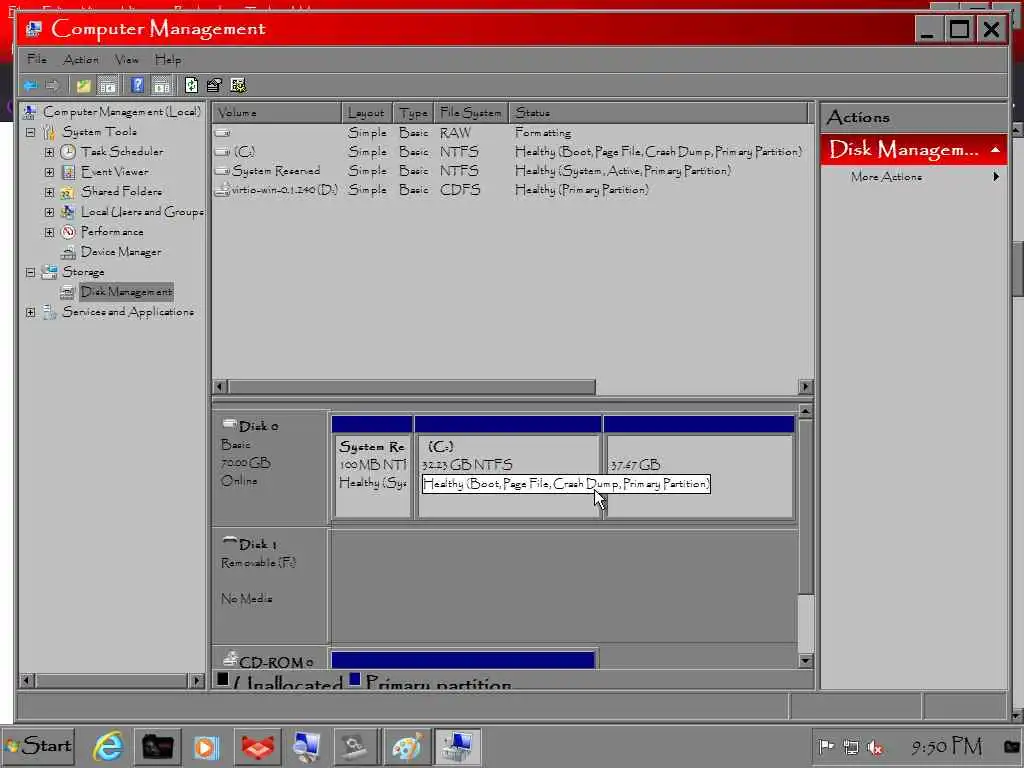Image resolution: width=1024 pixels, height=768 pixels.
Task: Open Windows Media Player from taskbar
Action: (x=206, y=746)
